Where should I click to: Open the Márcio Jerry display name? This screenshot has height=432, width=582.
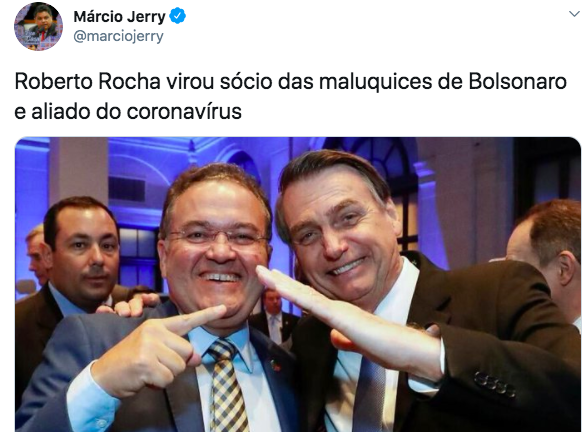[119, 17]
